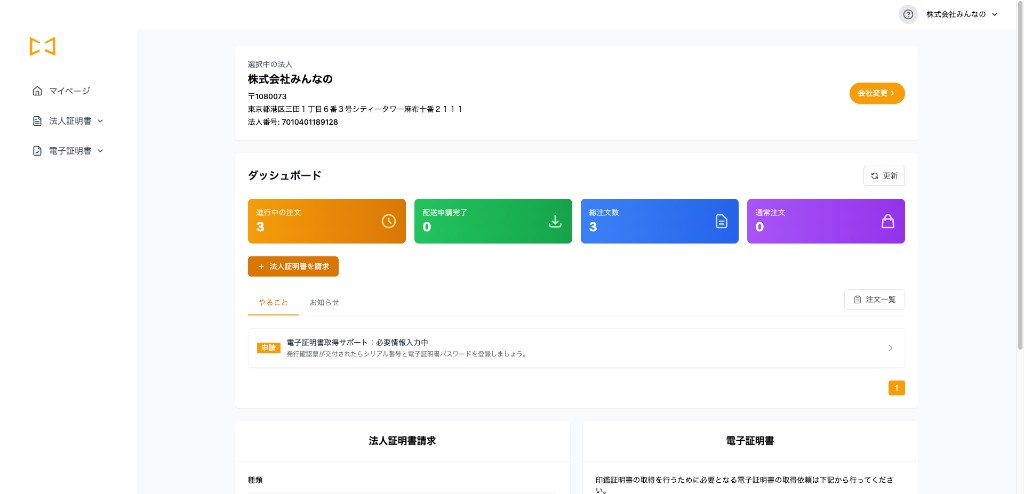This screenshot has width=1024, height=494.
Task: Click the postal code 〒1080073 text
Action: click(267, 96)
